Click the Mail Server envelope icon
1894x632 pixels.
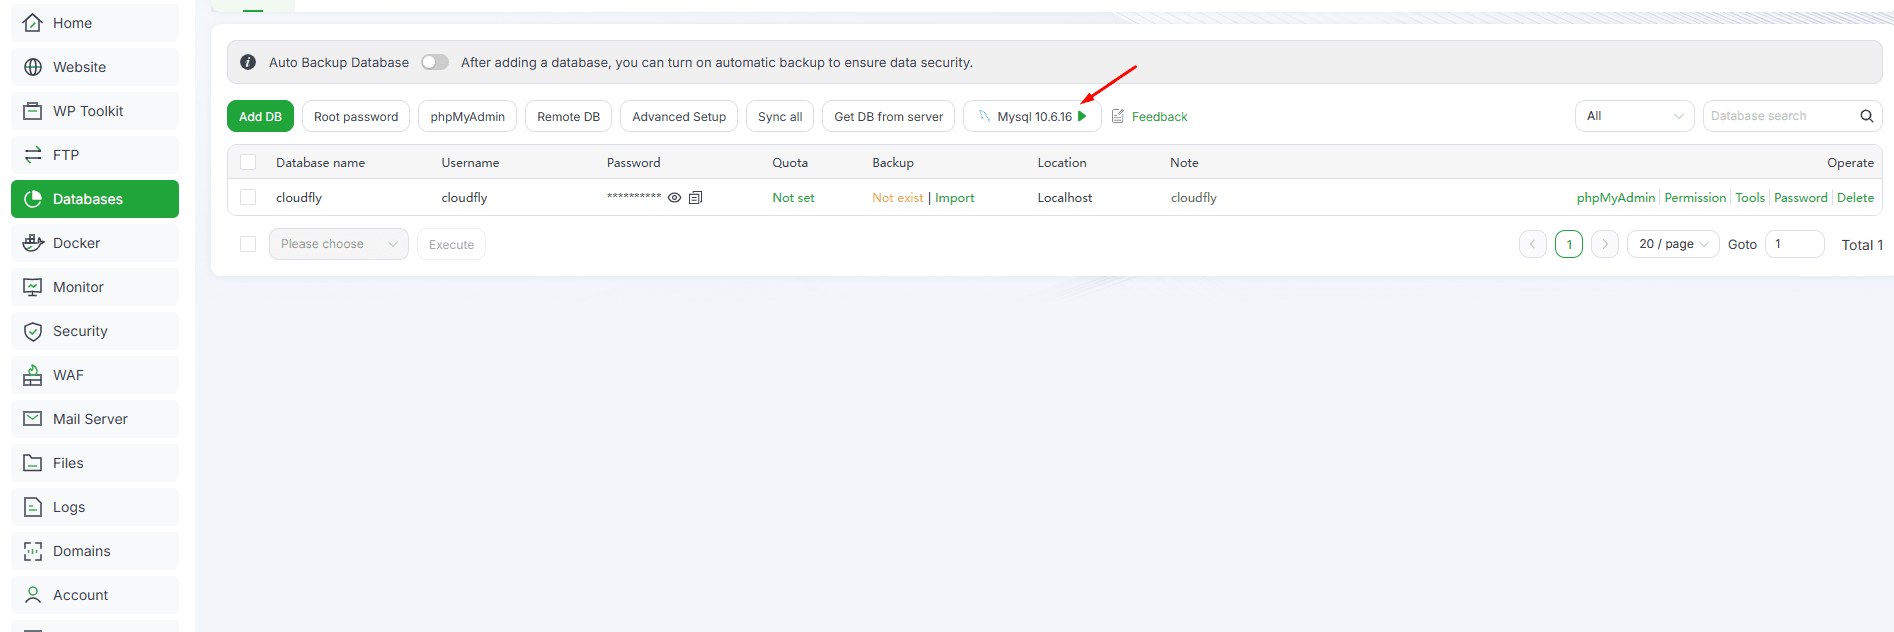[x=33, y=419]
